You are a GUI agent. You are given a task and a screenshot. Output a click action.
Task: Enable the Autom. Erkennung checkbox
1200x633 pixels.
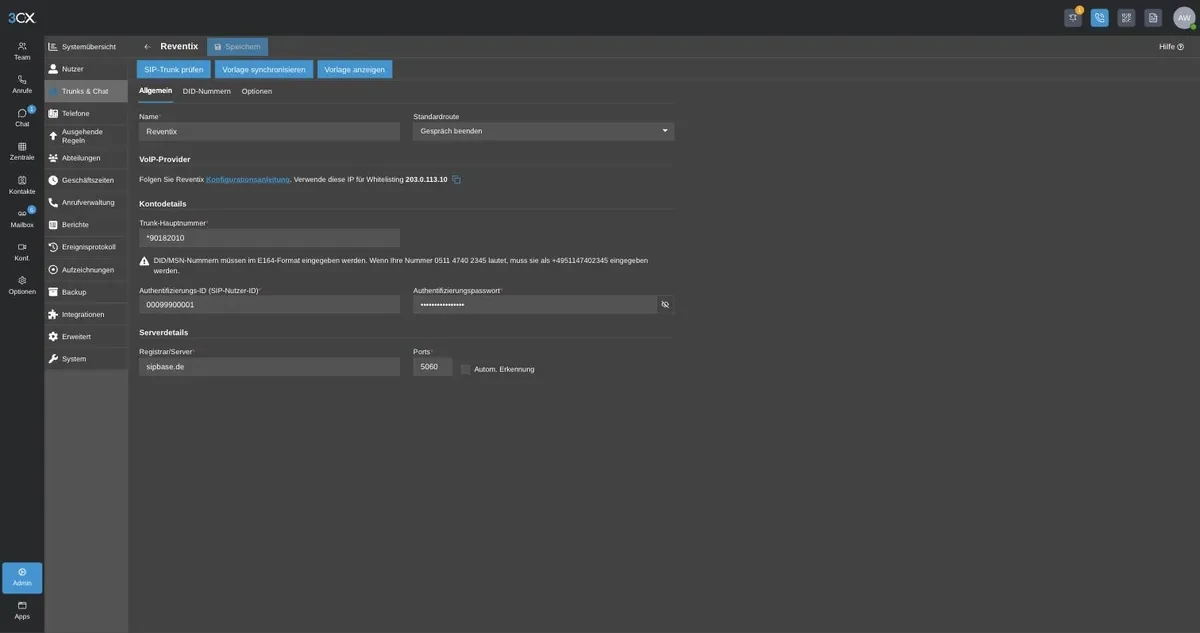pos(466,369)
